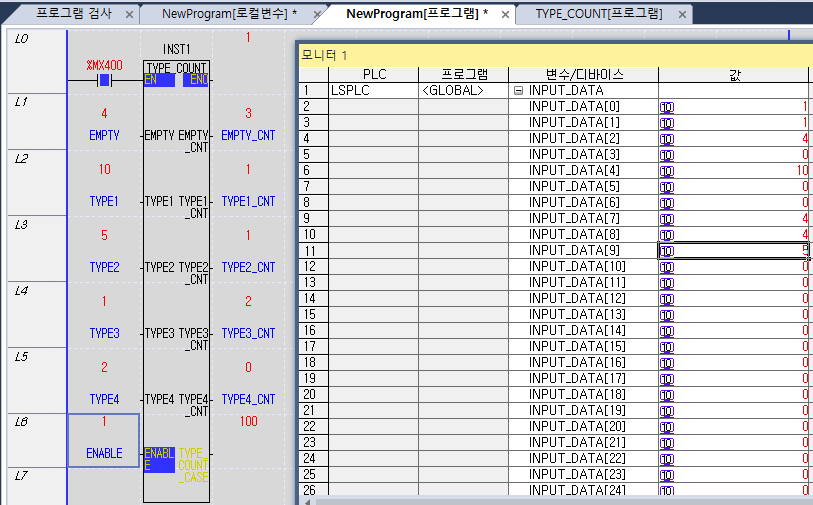Select rung label L3 in the ladder margin
Screen dimensions: 813x505
[x=21, y=224]
